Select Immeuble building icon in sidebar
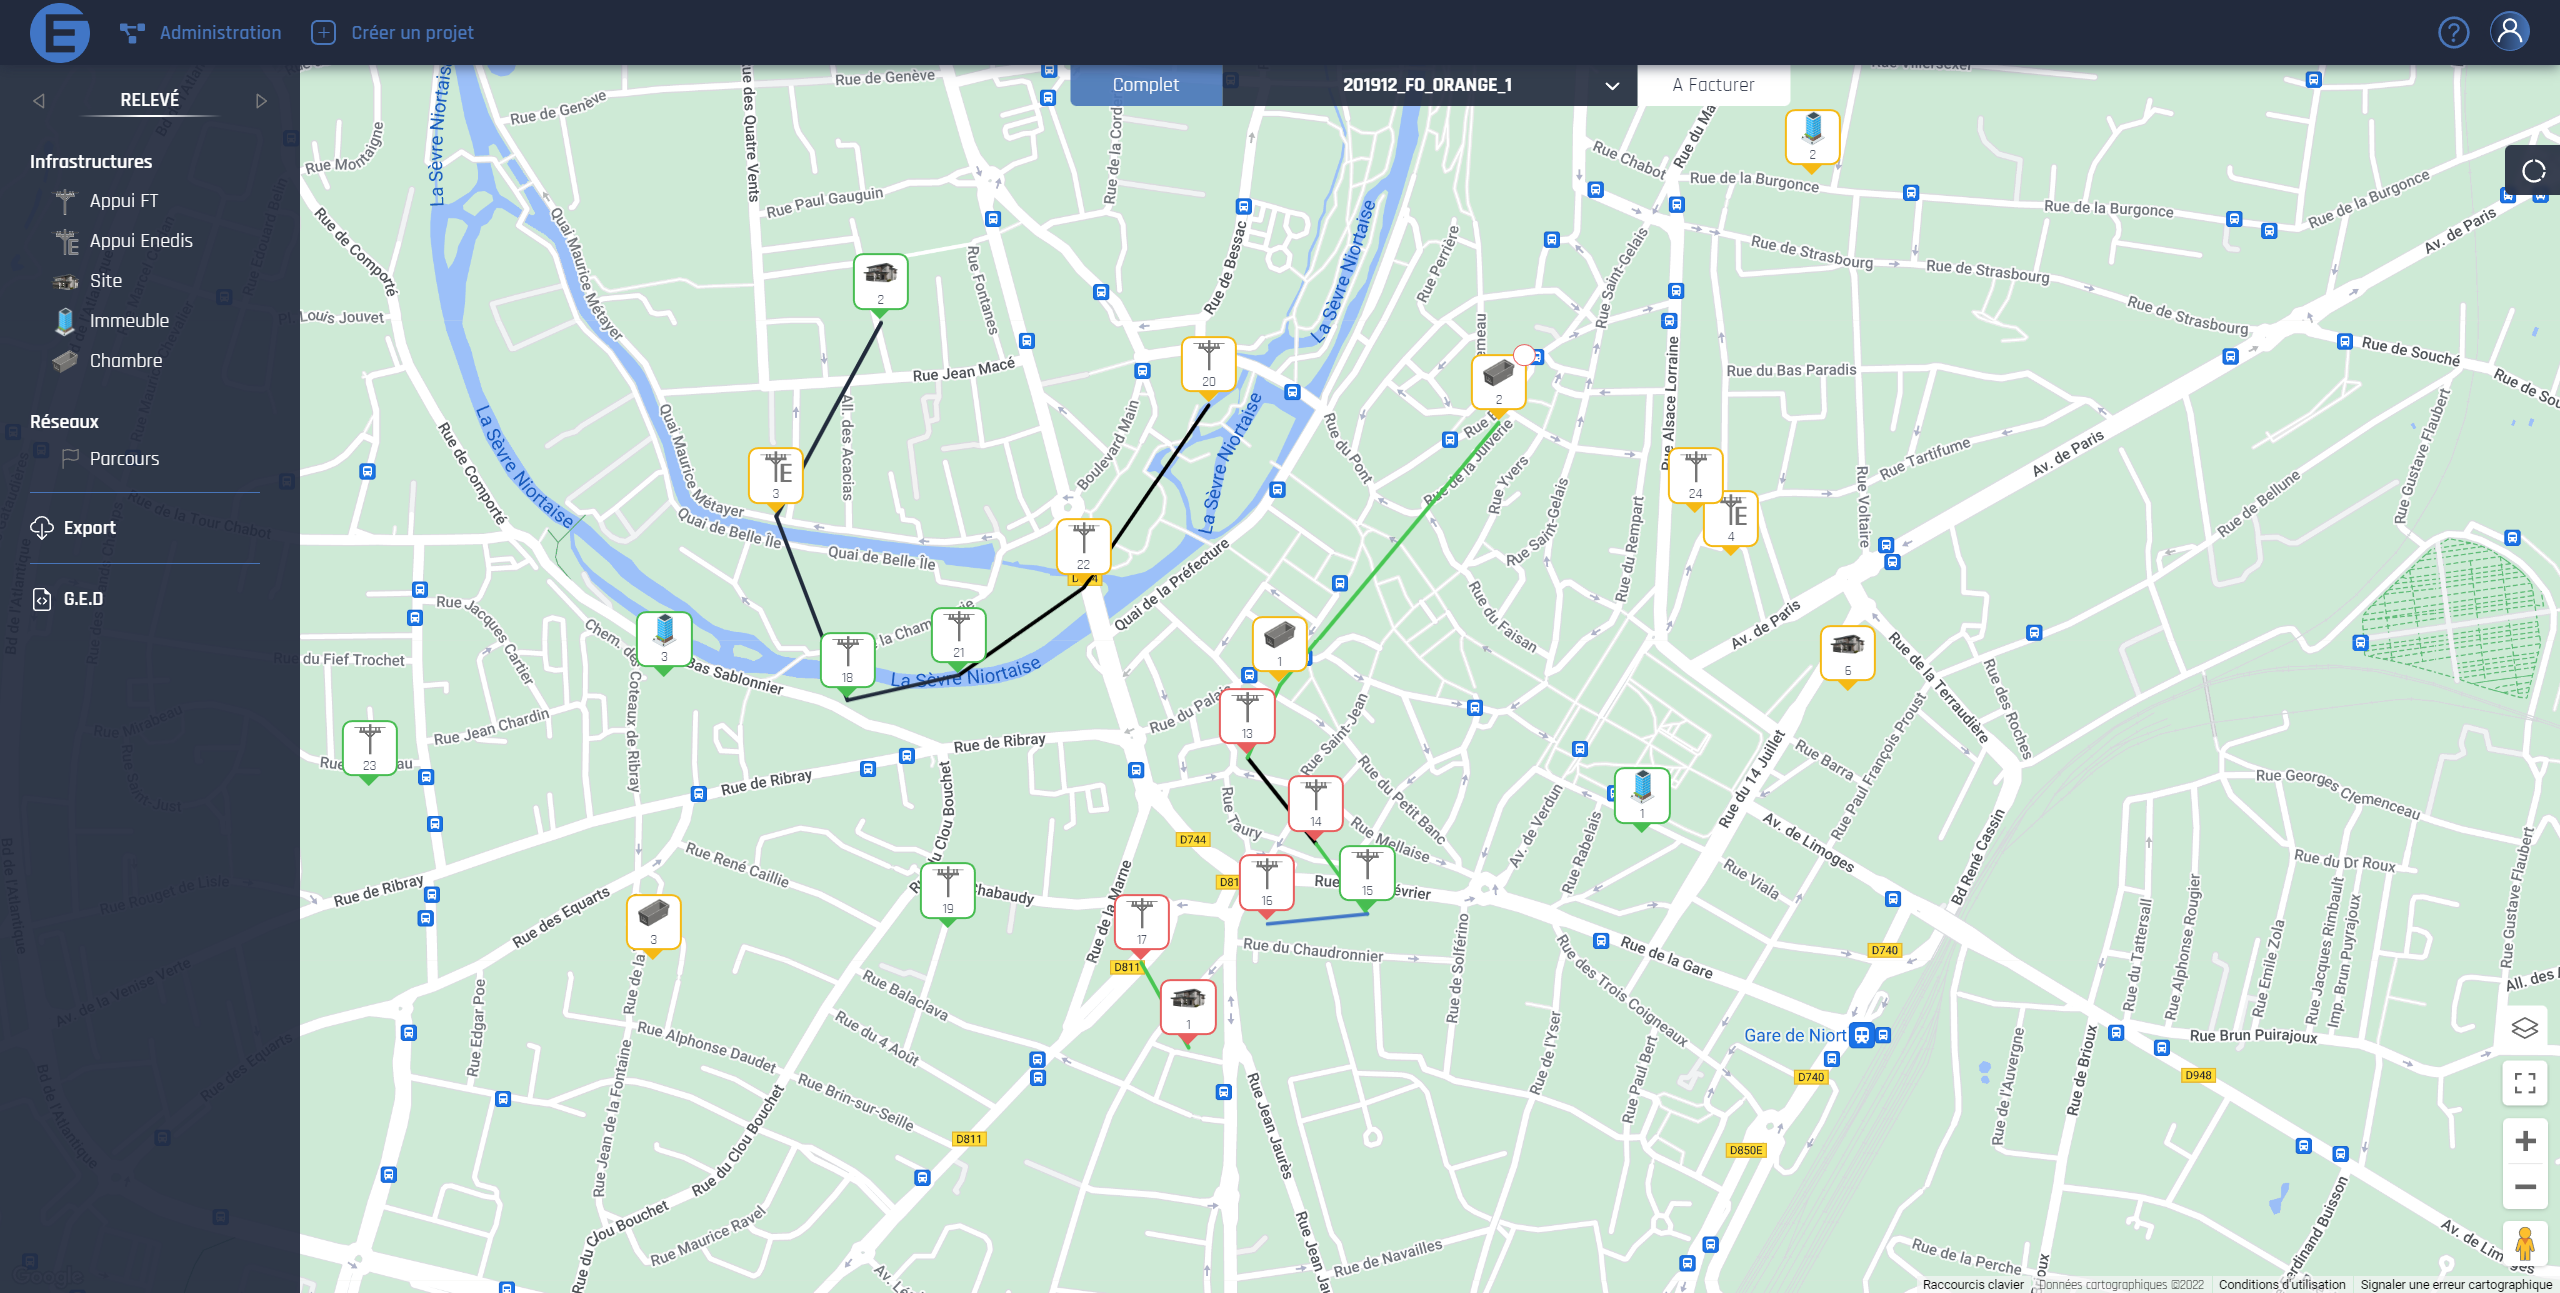The height and width of the screenshot is (1293, 2560). point(65,321)
